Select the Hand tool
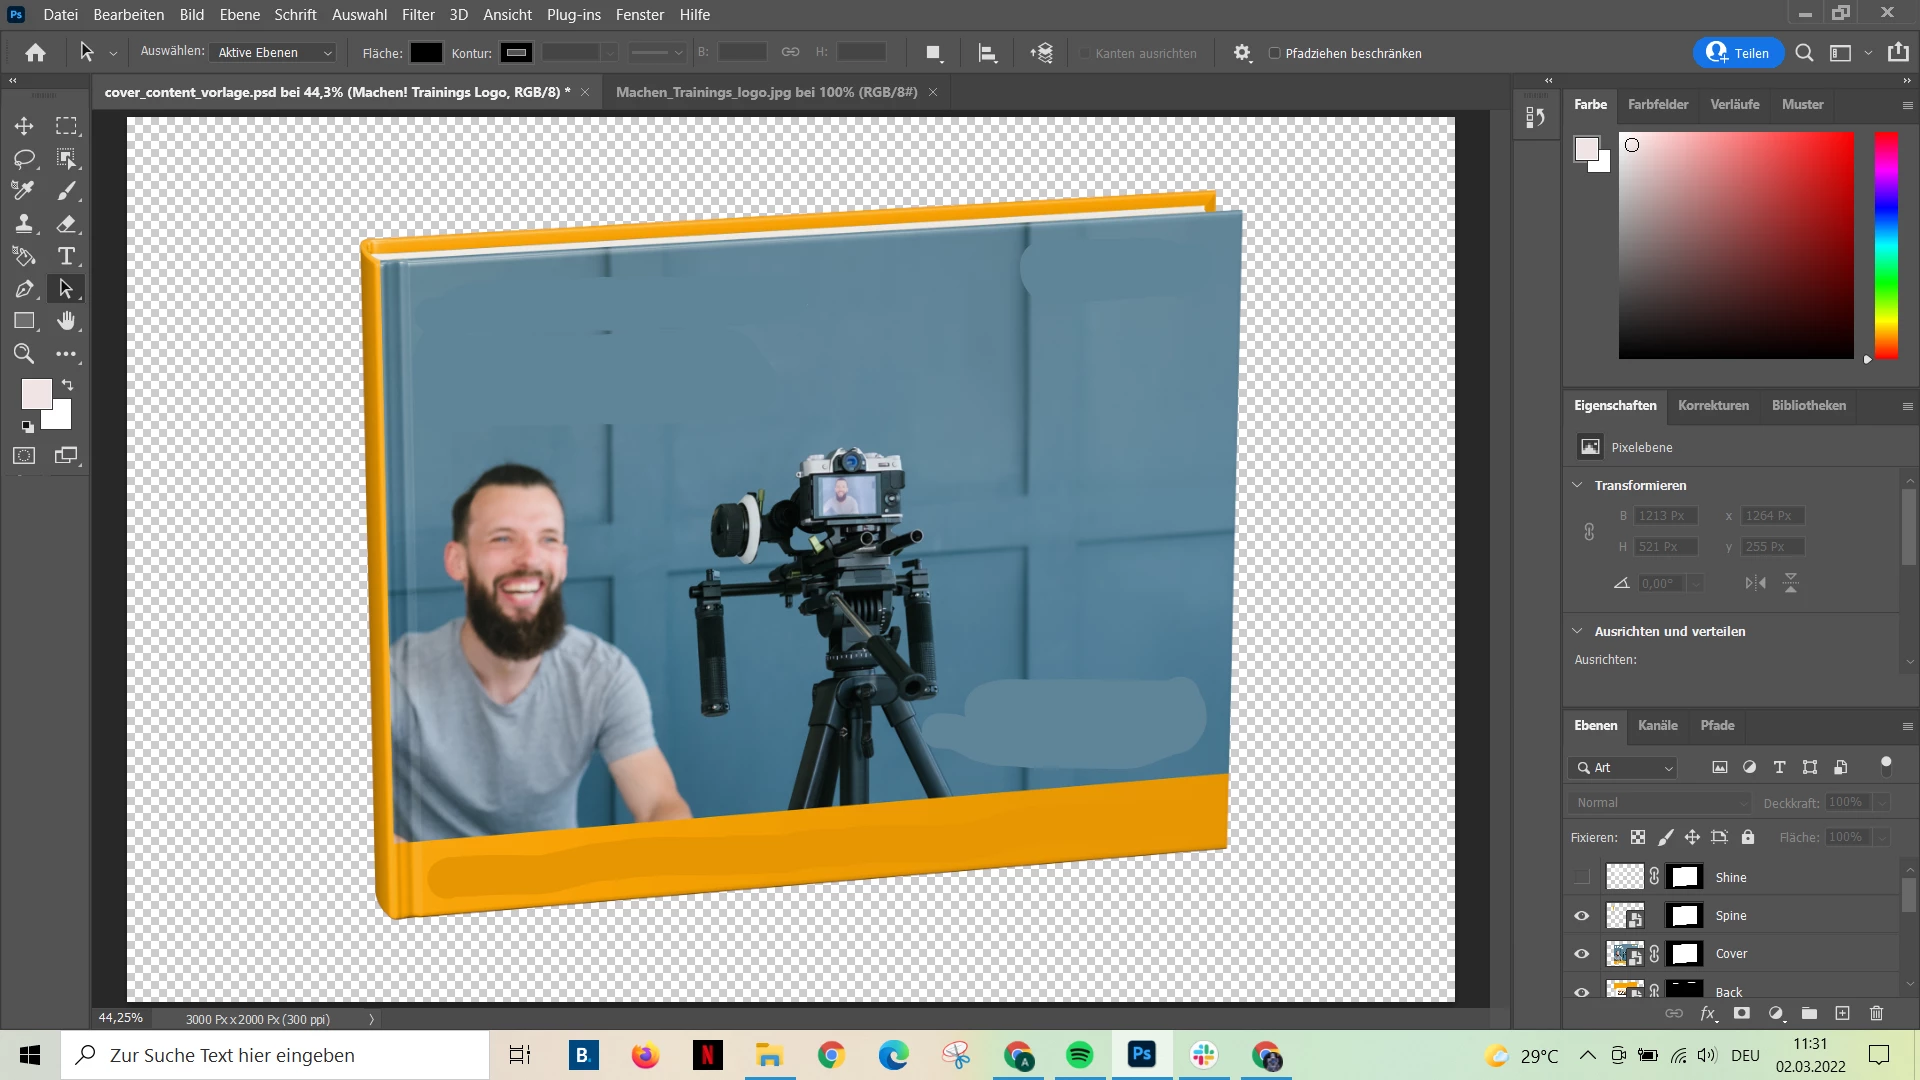 [x=67, y=321]
